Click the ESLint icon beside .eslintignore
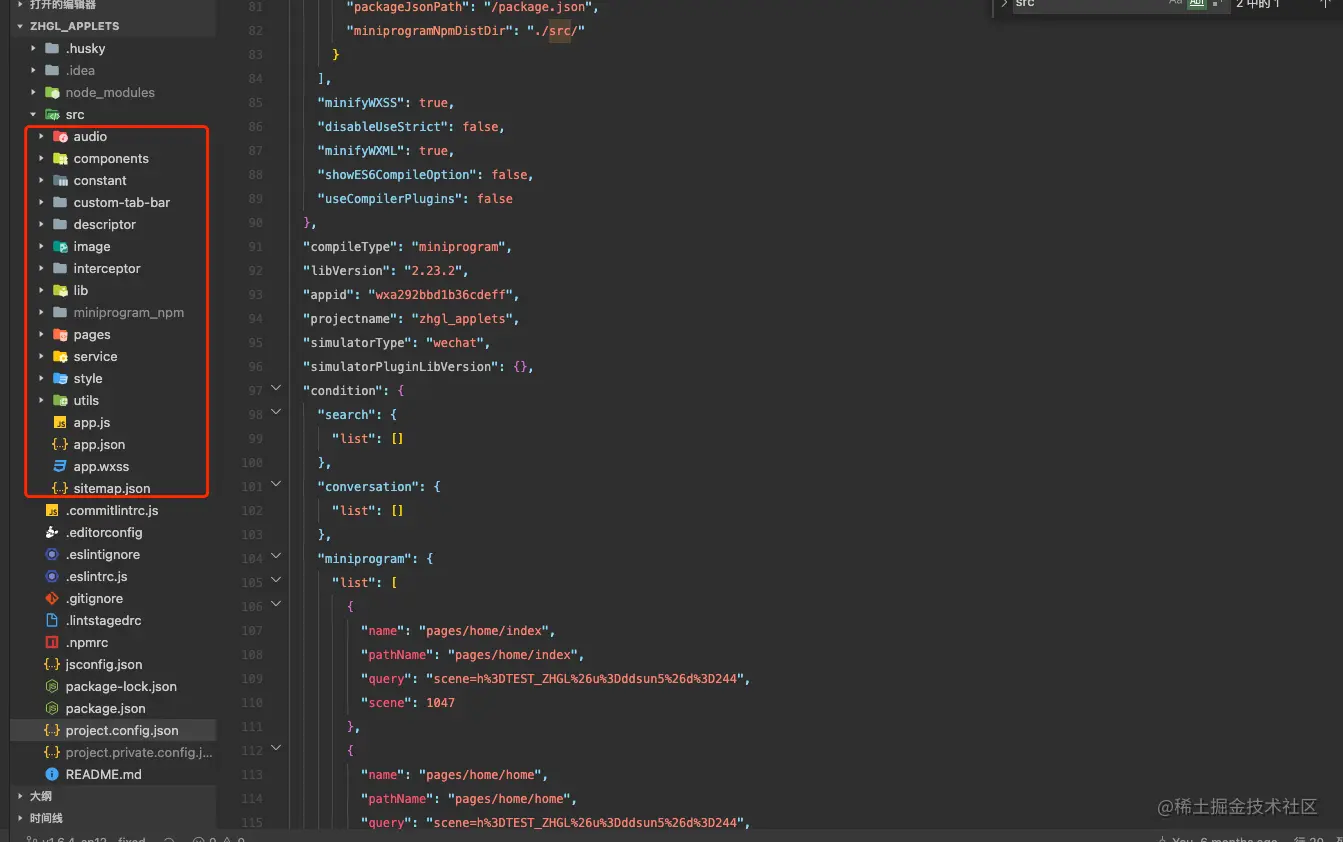 coord(52,555)
